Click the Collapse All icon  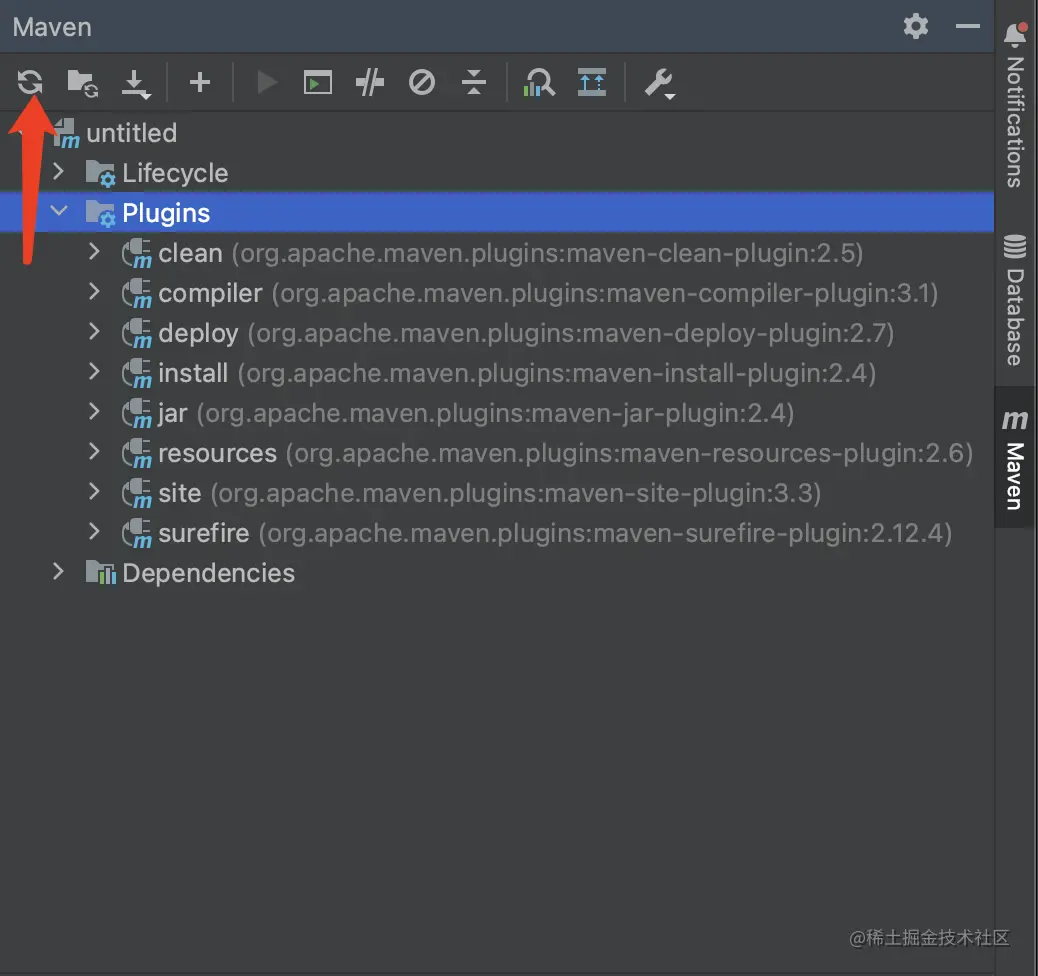[x=473, y=83]
